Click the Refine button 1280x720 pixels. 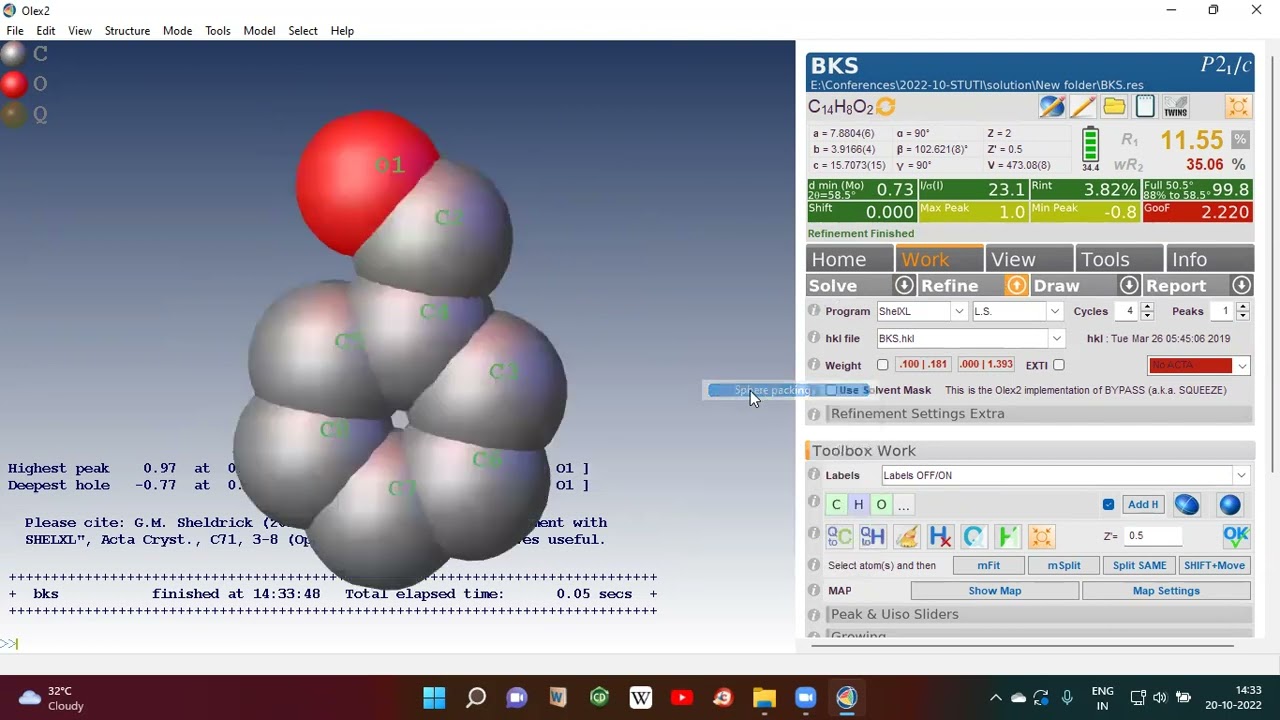960,286
